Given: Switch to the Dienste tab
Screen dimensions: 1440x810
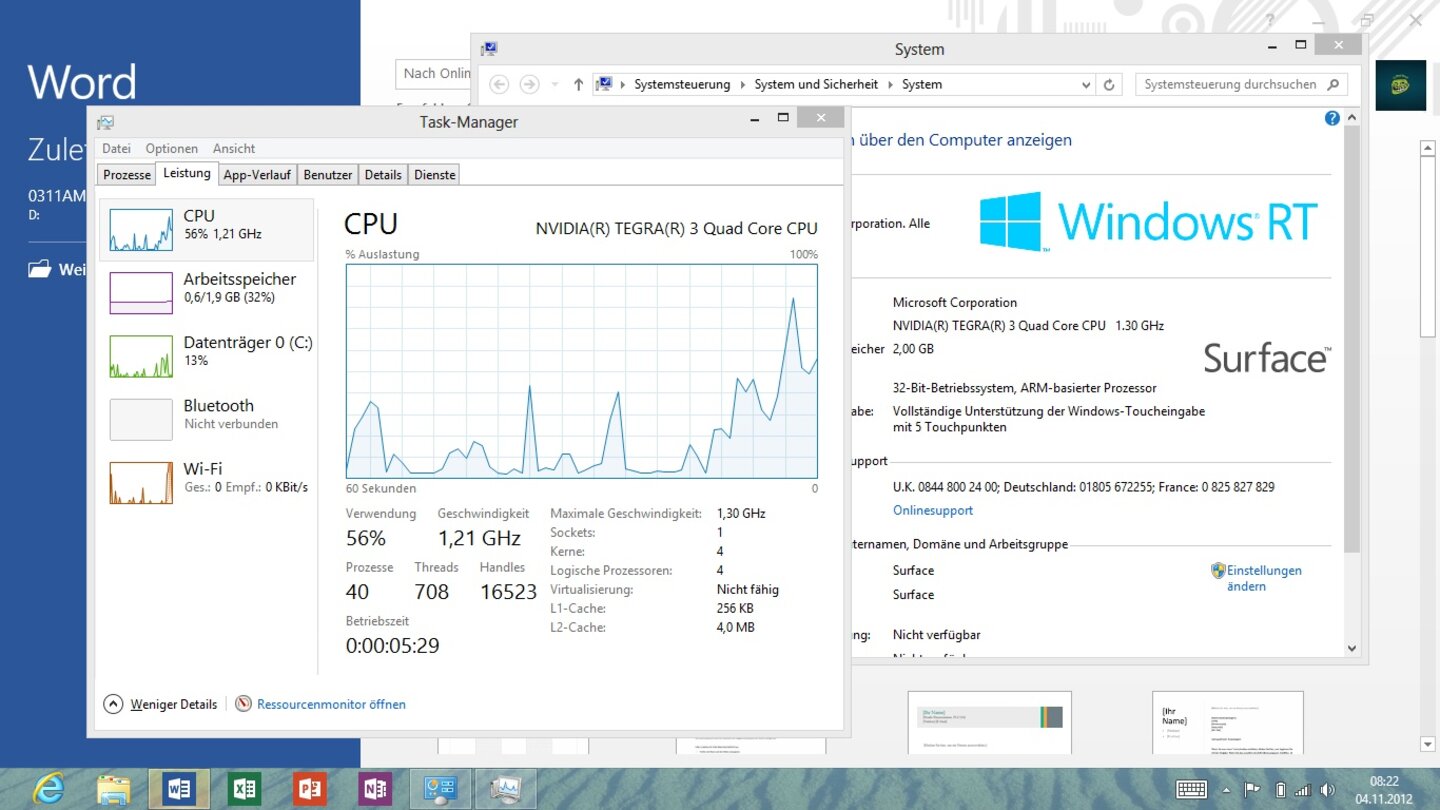Looking at the screenshot, I should 435,174.
